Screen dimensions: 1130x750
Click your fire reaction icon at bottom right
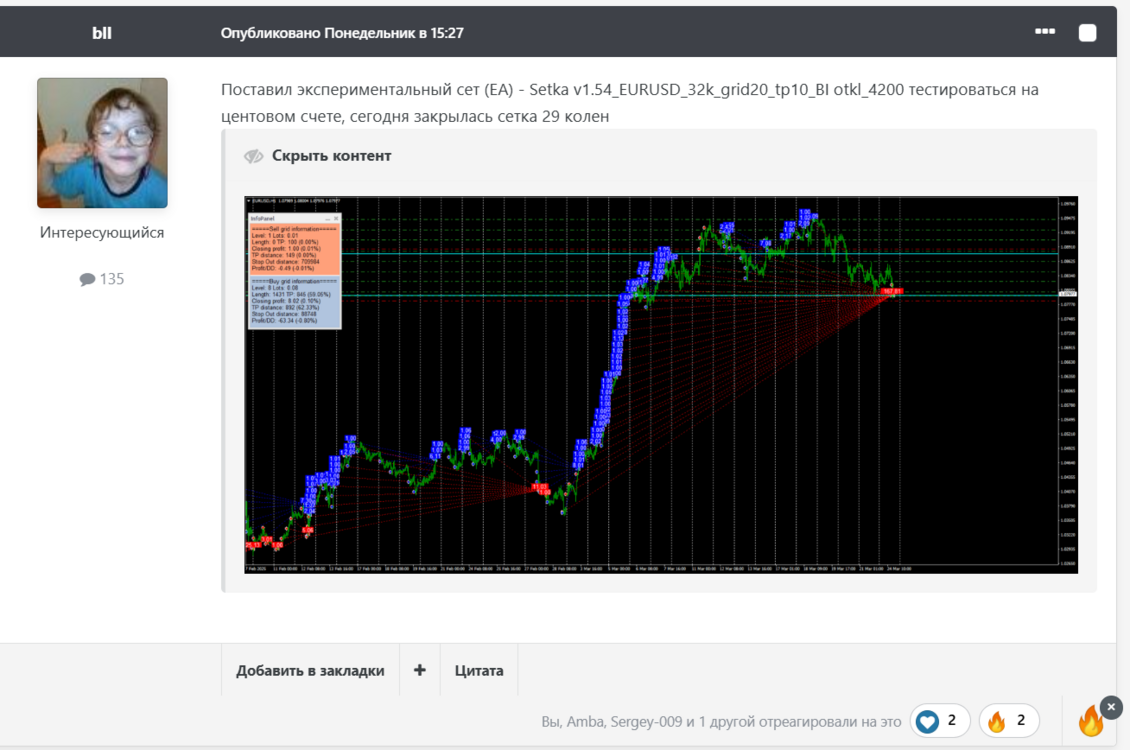click(1090, 722)
